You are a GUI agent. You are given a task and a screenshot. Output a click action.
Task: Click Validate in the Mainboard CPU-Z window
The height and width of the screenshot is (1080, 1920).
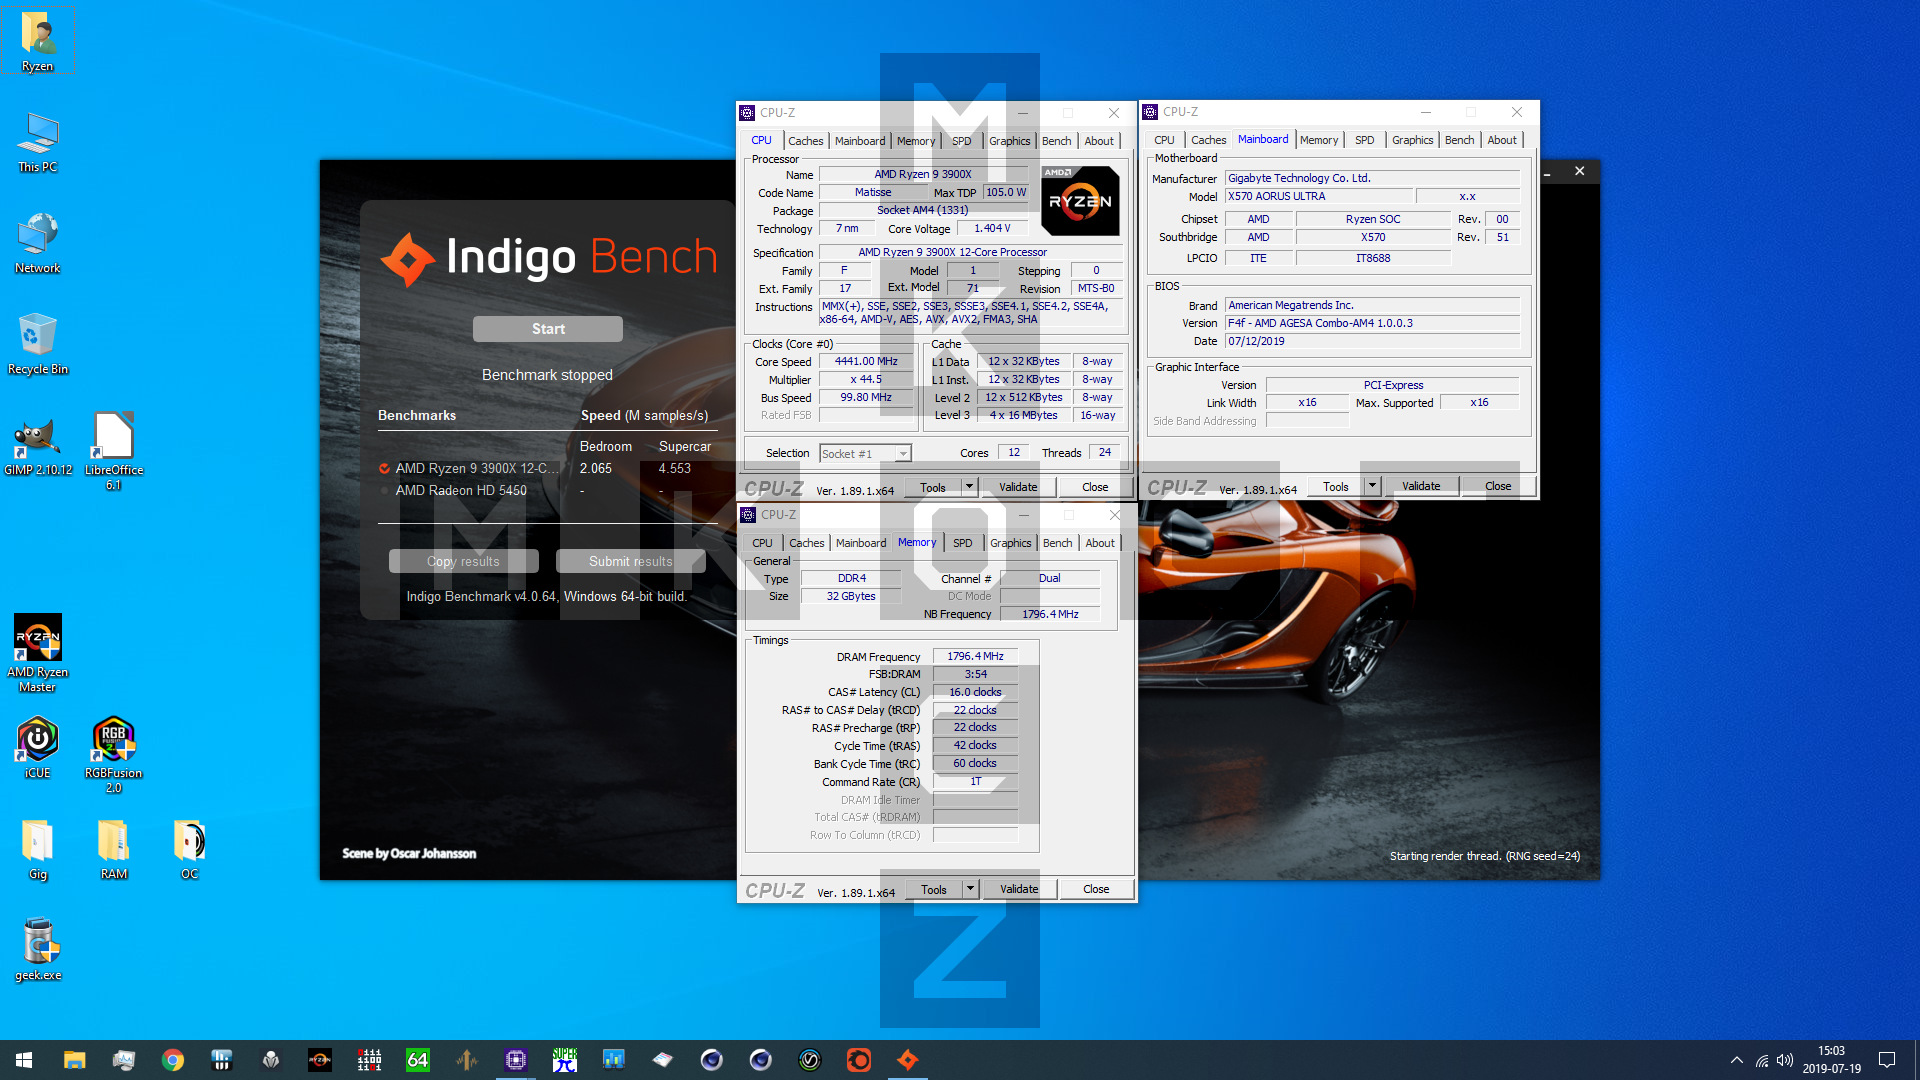click(1421, 486)
